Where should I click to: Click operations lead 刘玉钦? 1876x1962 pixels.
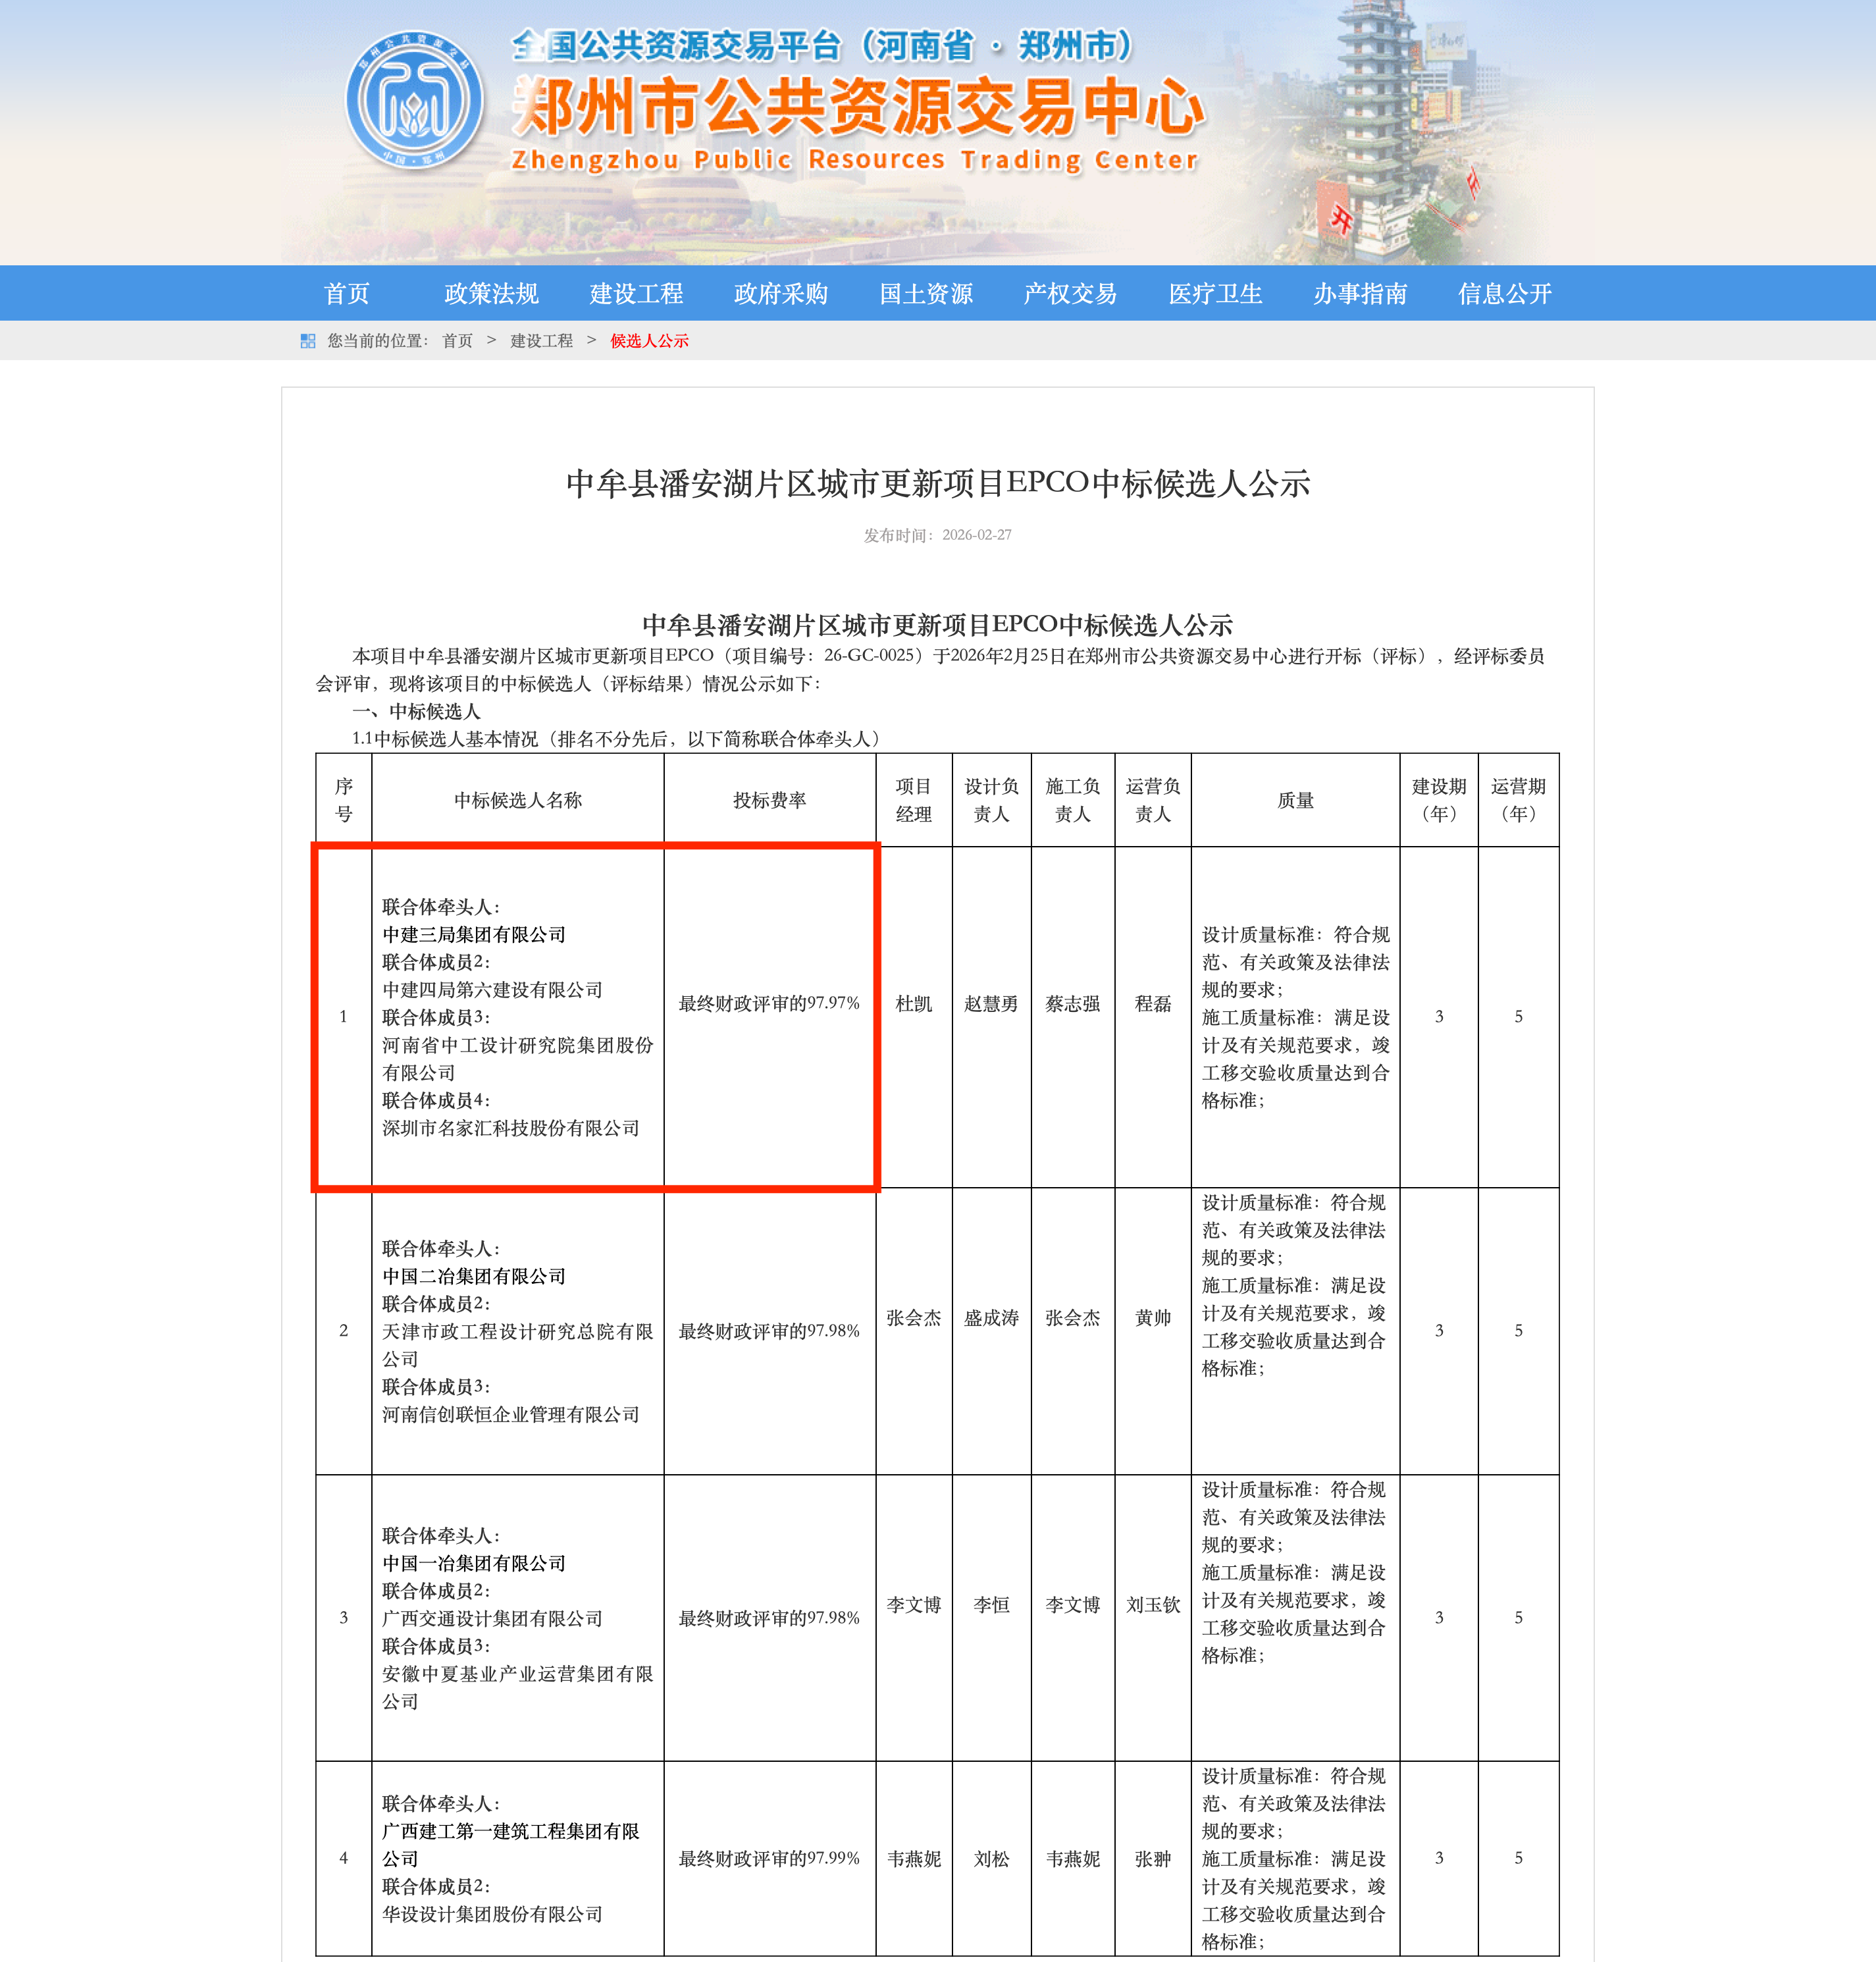(1152, 1605)
